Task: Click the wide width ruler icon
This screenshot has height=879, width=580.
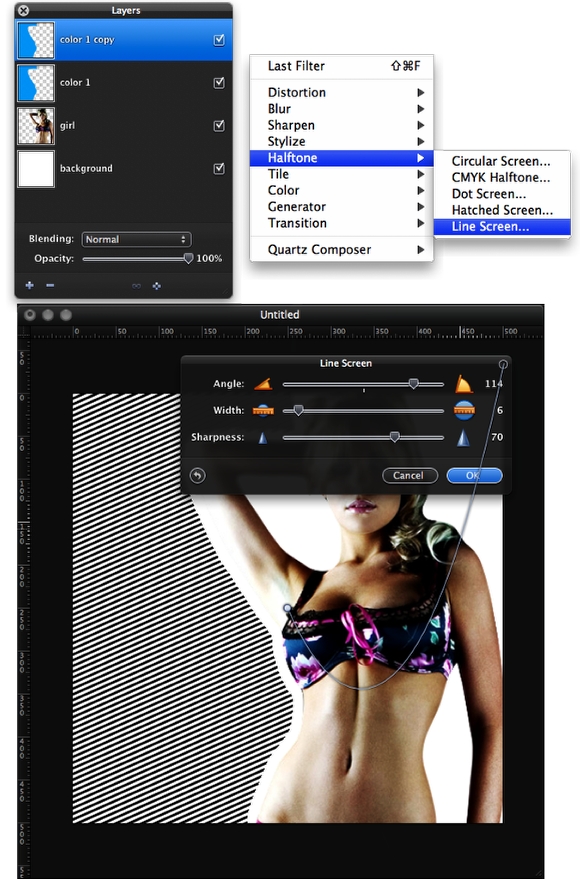Action: [x=464, y=410]
